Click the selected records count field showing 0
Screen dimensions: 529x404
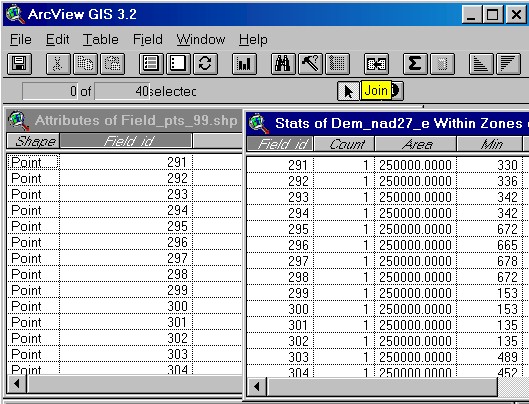pyautogui.click(x=50, y=91)
